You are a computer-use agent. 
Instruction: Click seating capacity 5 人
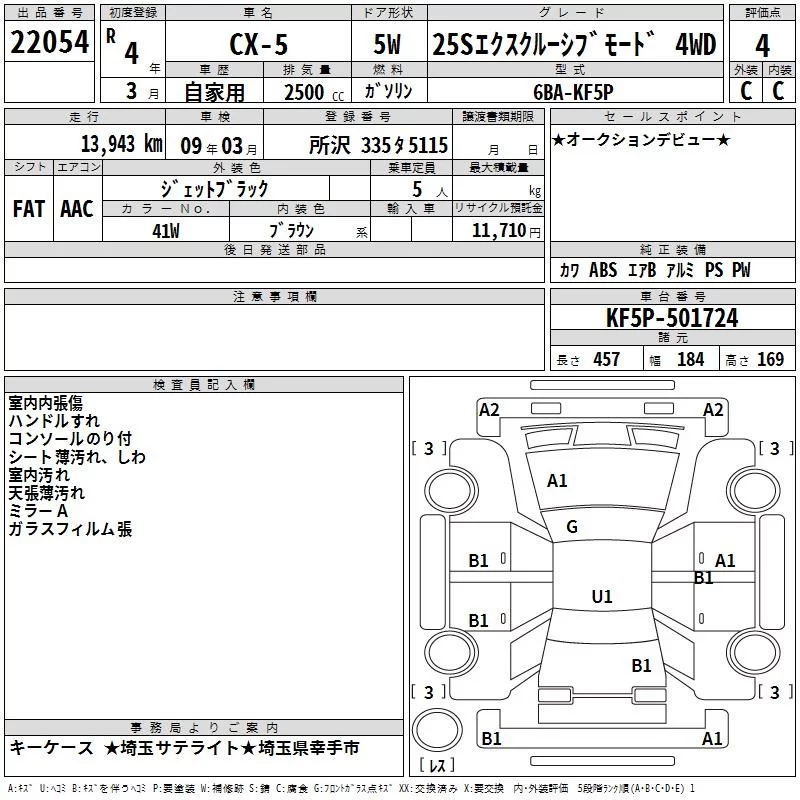pyautogui.click(x=430, y=190)
